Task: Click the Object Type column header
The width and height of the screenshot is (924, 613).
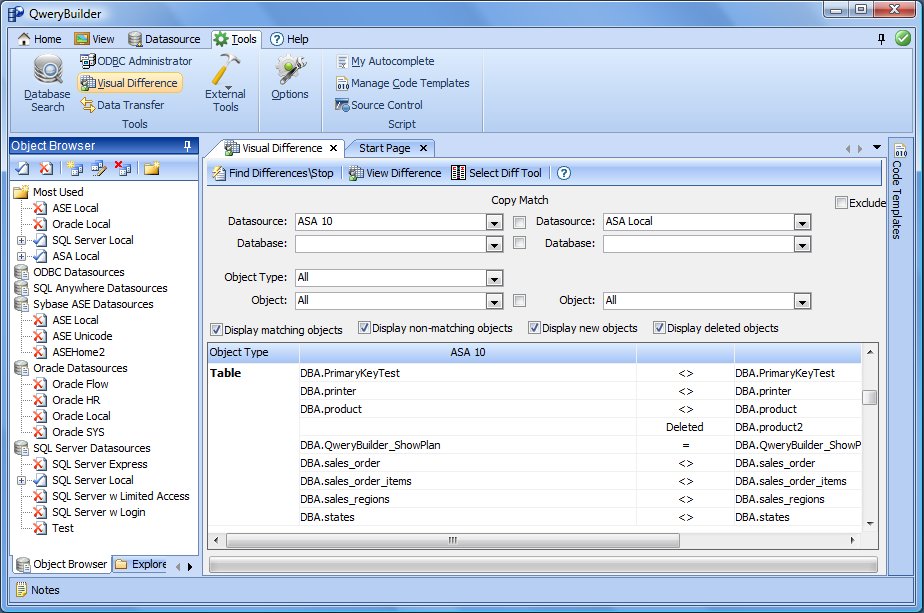Action: 253,352
